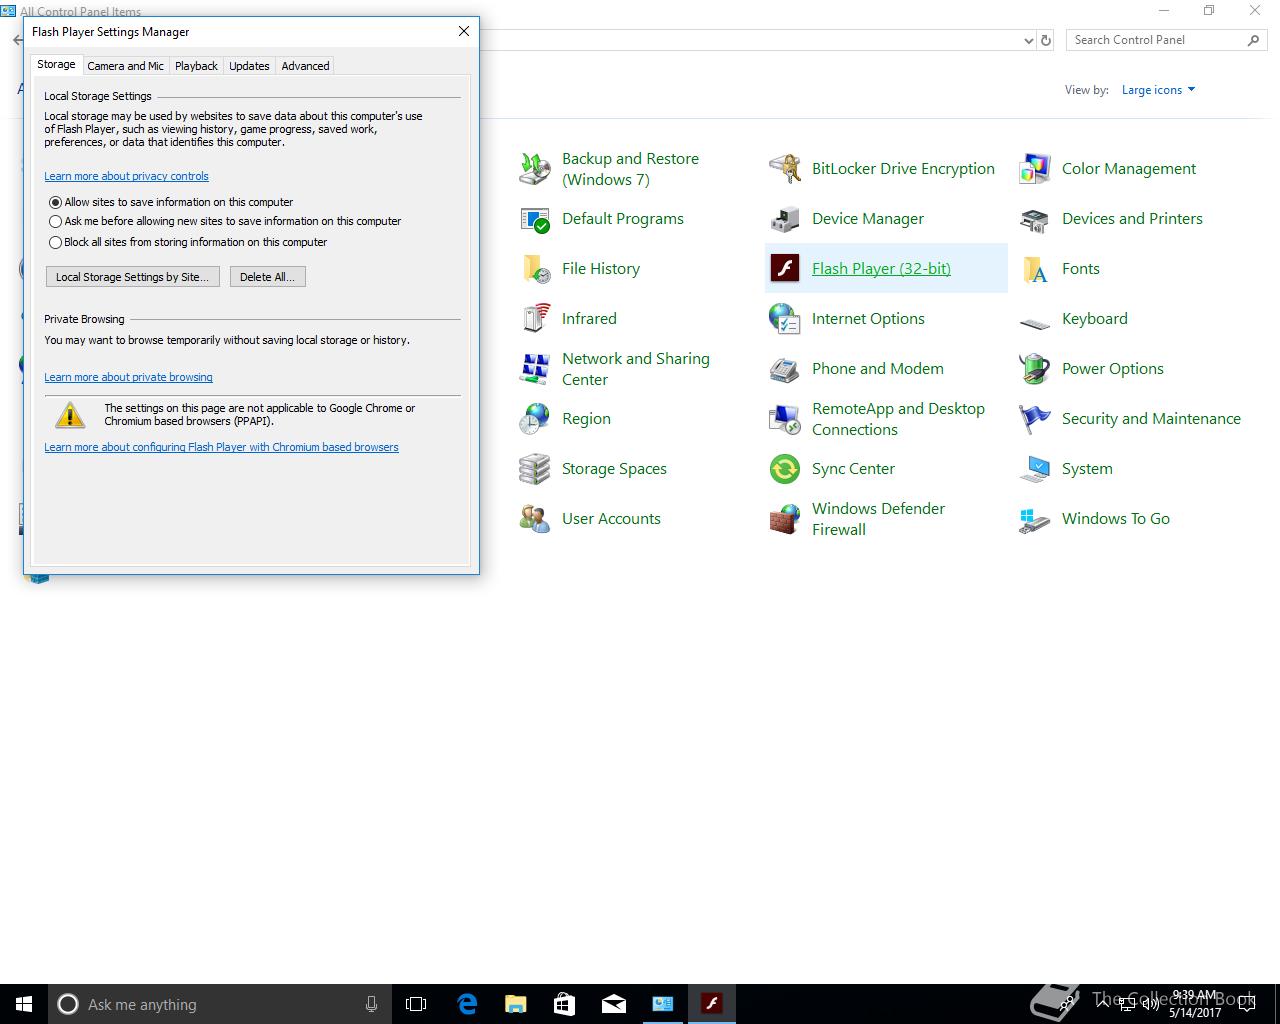Image resolution: width=1280 pixels, height=1024 pixels.
Task: Open the View by Large icons dropdown
Action: click(1158, 90)
